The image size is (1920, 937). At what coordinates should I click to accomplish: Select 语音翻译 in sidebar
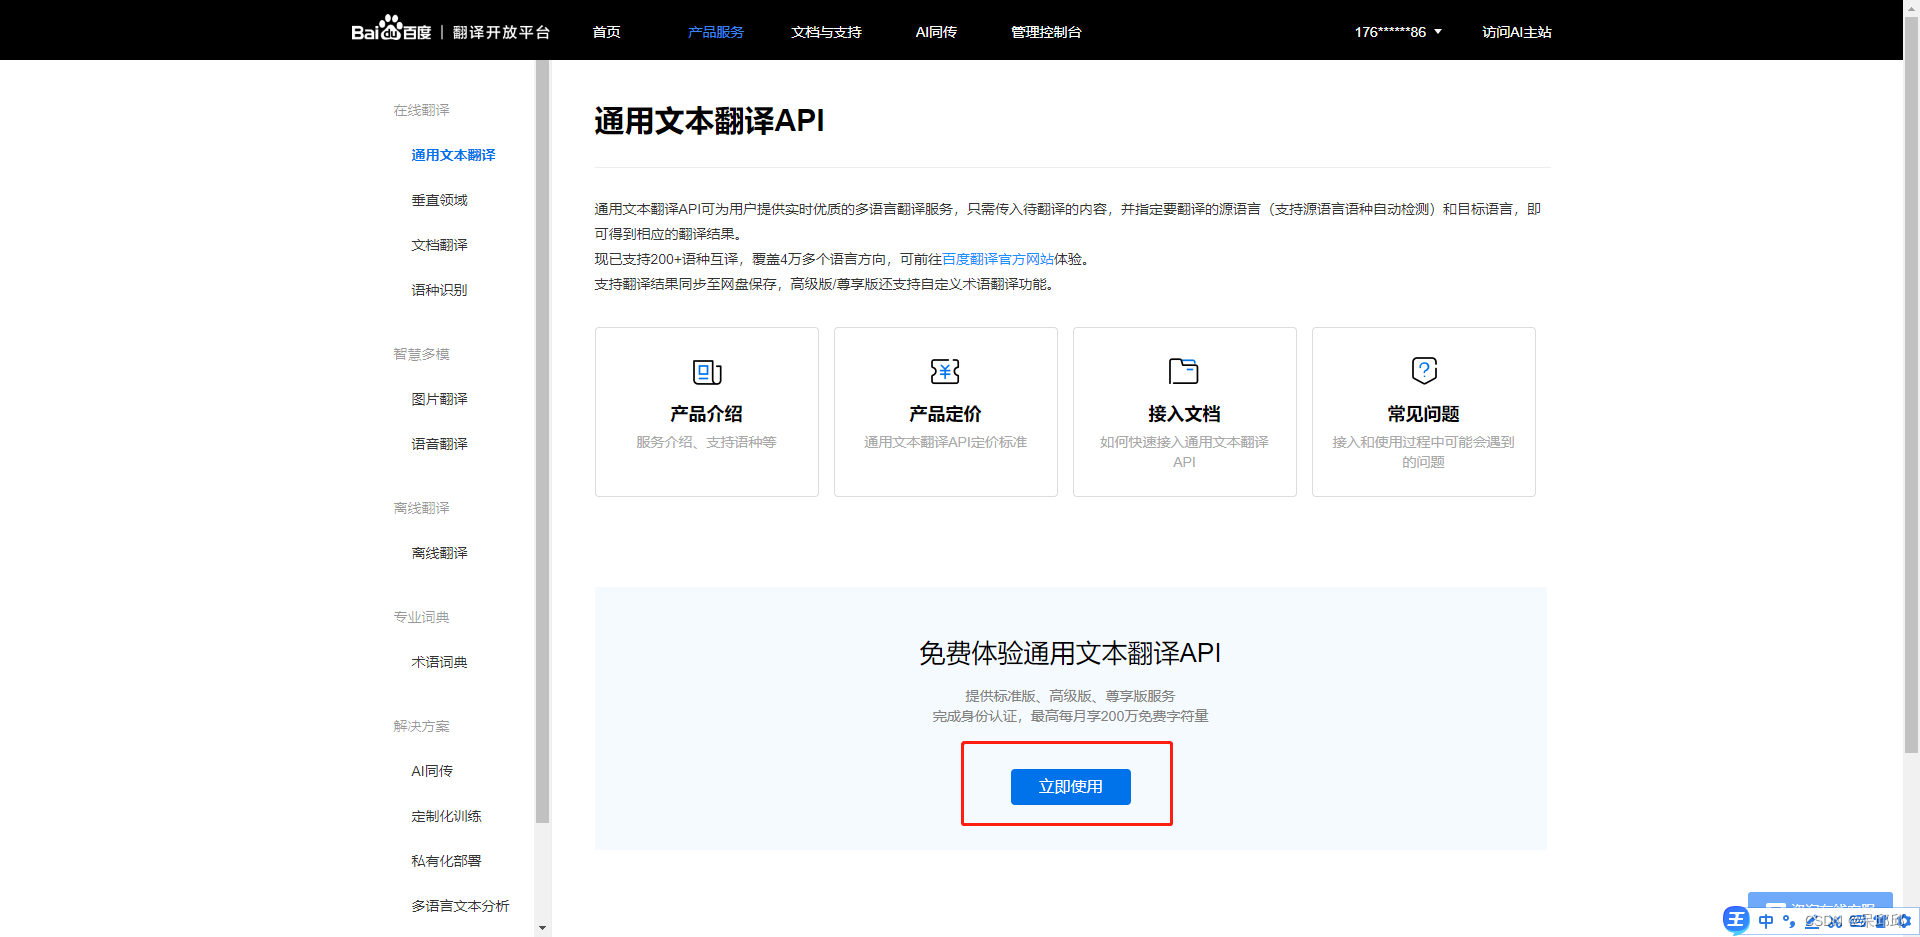(x=439, y=444)
